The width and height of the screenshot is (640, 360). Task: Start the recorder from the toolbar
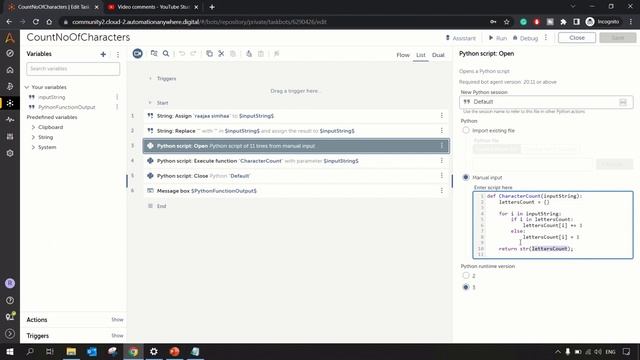point(138,53)
